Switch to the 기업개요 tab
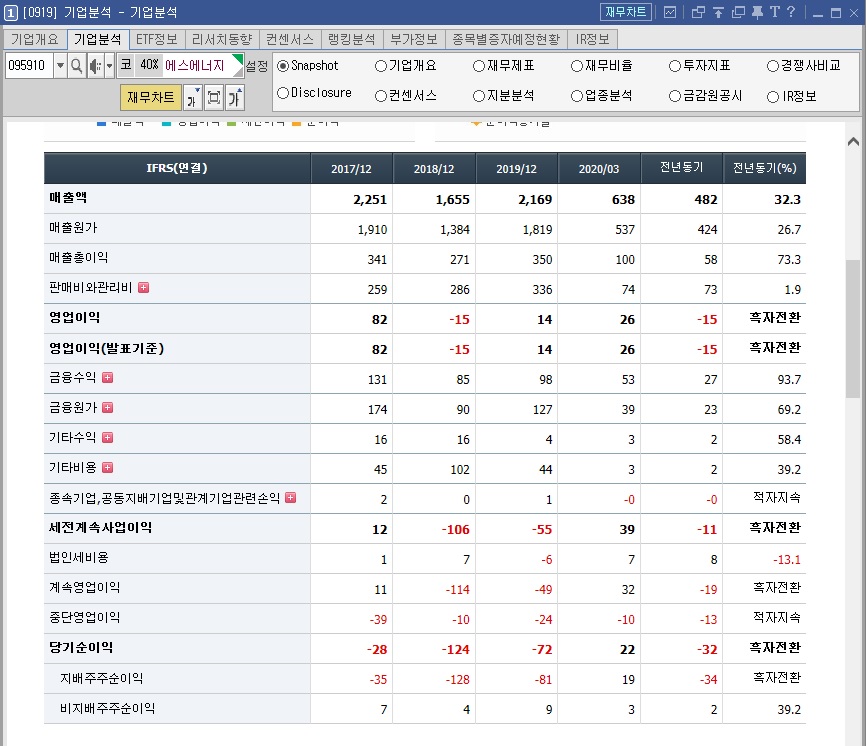Image resolution: width=866 pixels, height=746 pixels. [x=34, y=39]
